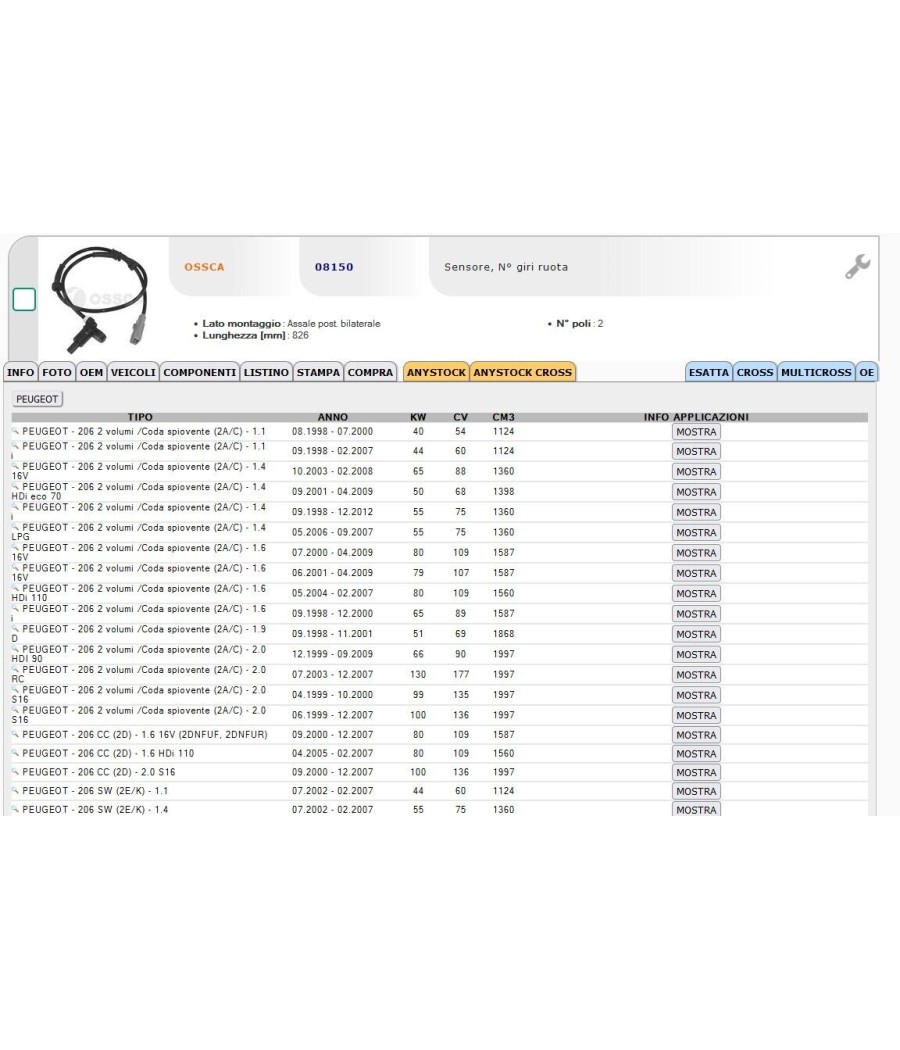Click MOSTRA for 1.6 16V 79 KW row

696,573
